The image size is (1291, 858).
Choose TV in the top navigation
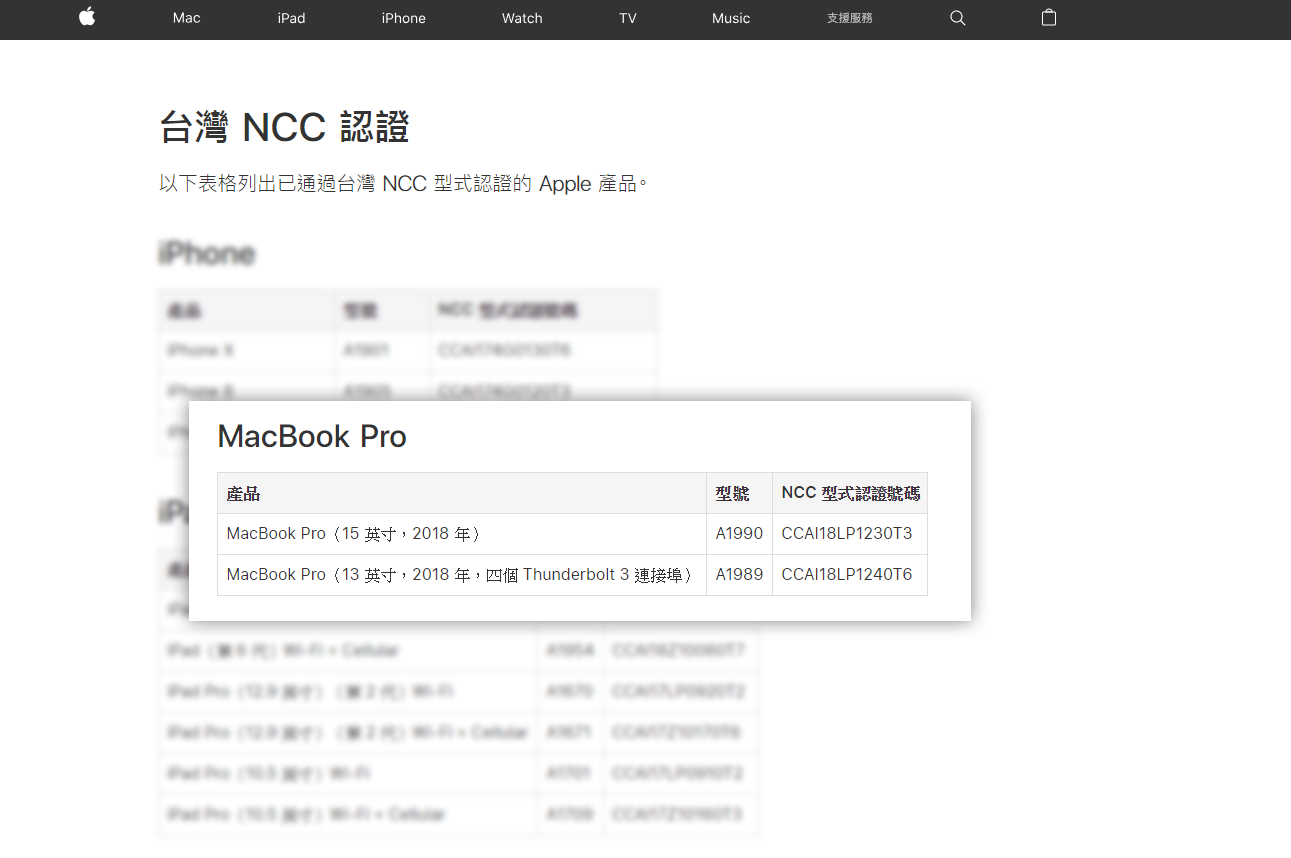628,18
